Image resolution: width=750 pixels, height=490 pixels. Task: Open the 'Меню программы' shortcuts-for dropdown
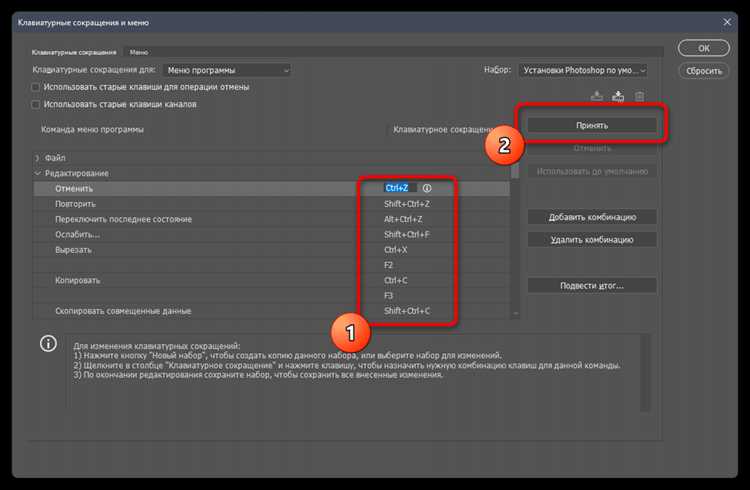pos(227,70)
